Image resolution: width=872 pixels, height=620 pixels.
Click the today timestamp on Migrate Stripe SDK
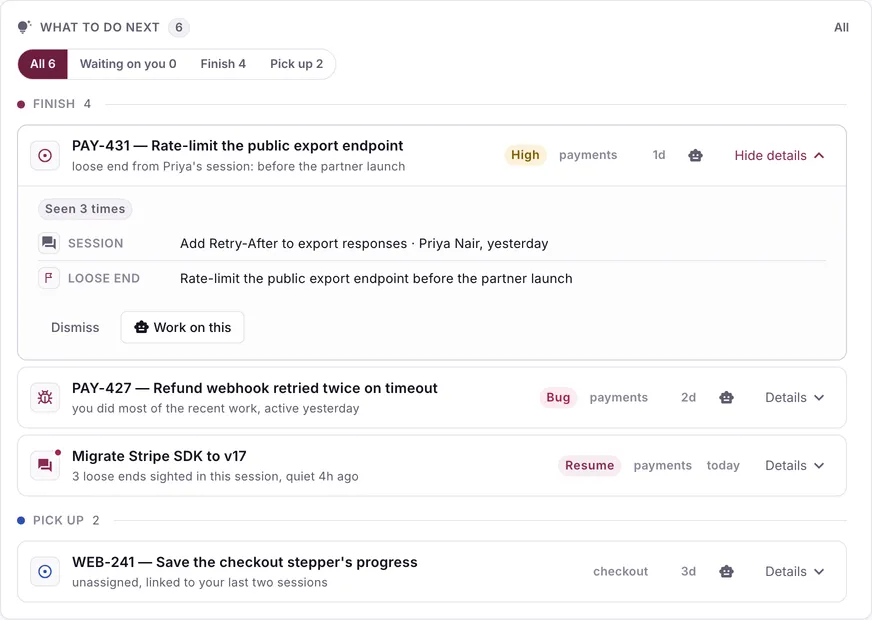click(x=723, y=465)
